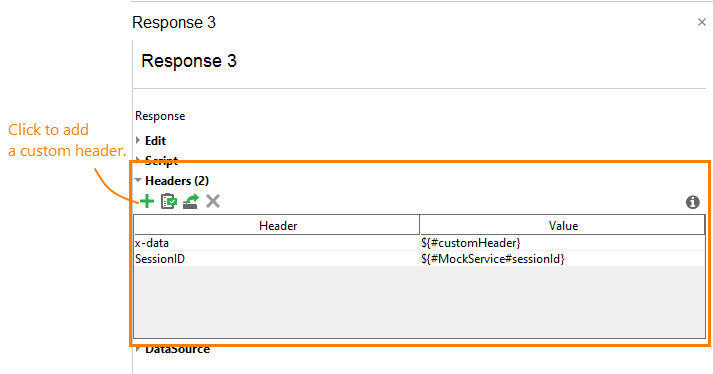The image size is (713, 374).
Task: Click the gray X remove header icon
Action: [x=213, y=201]
